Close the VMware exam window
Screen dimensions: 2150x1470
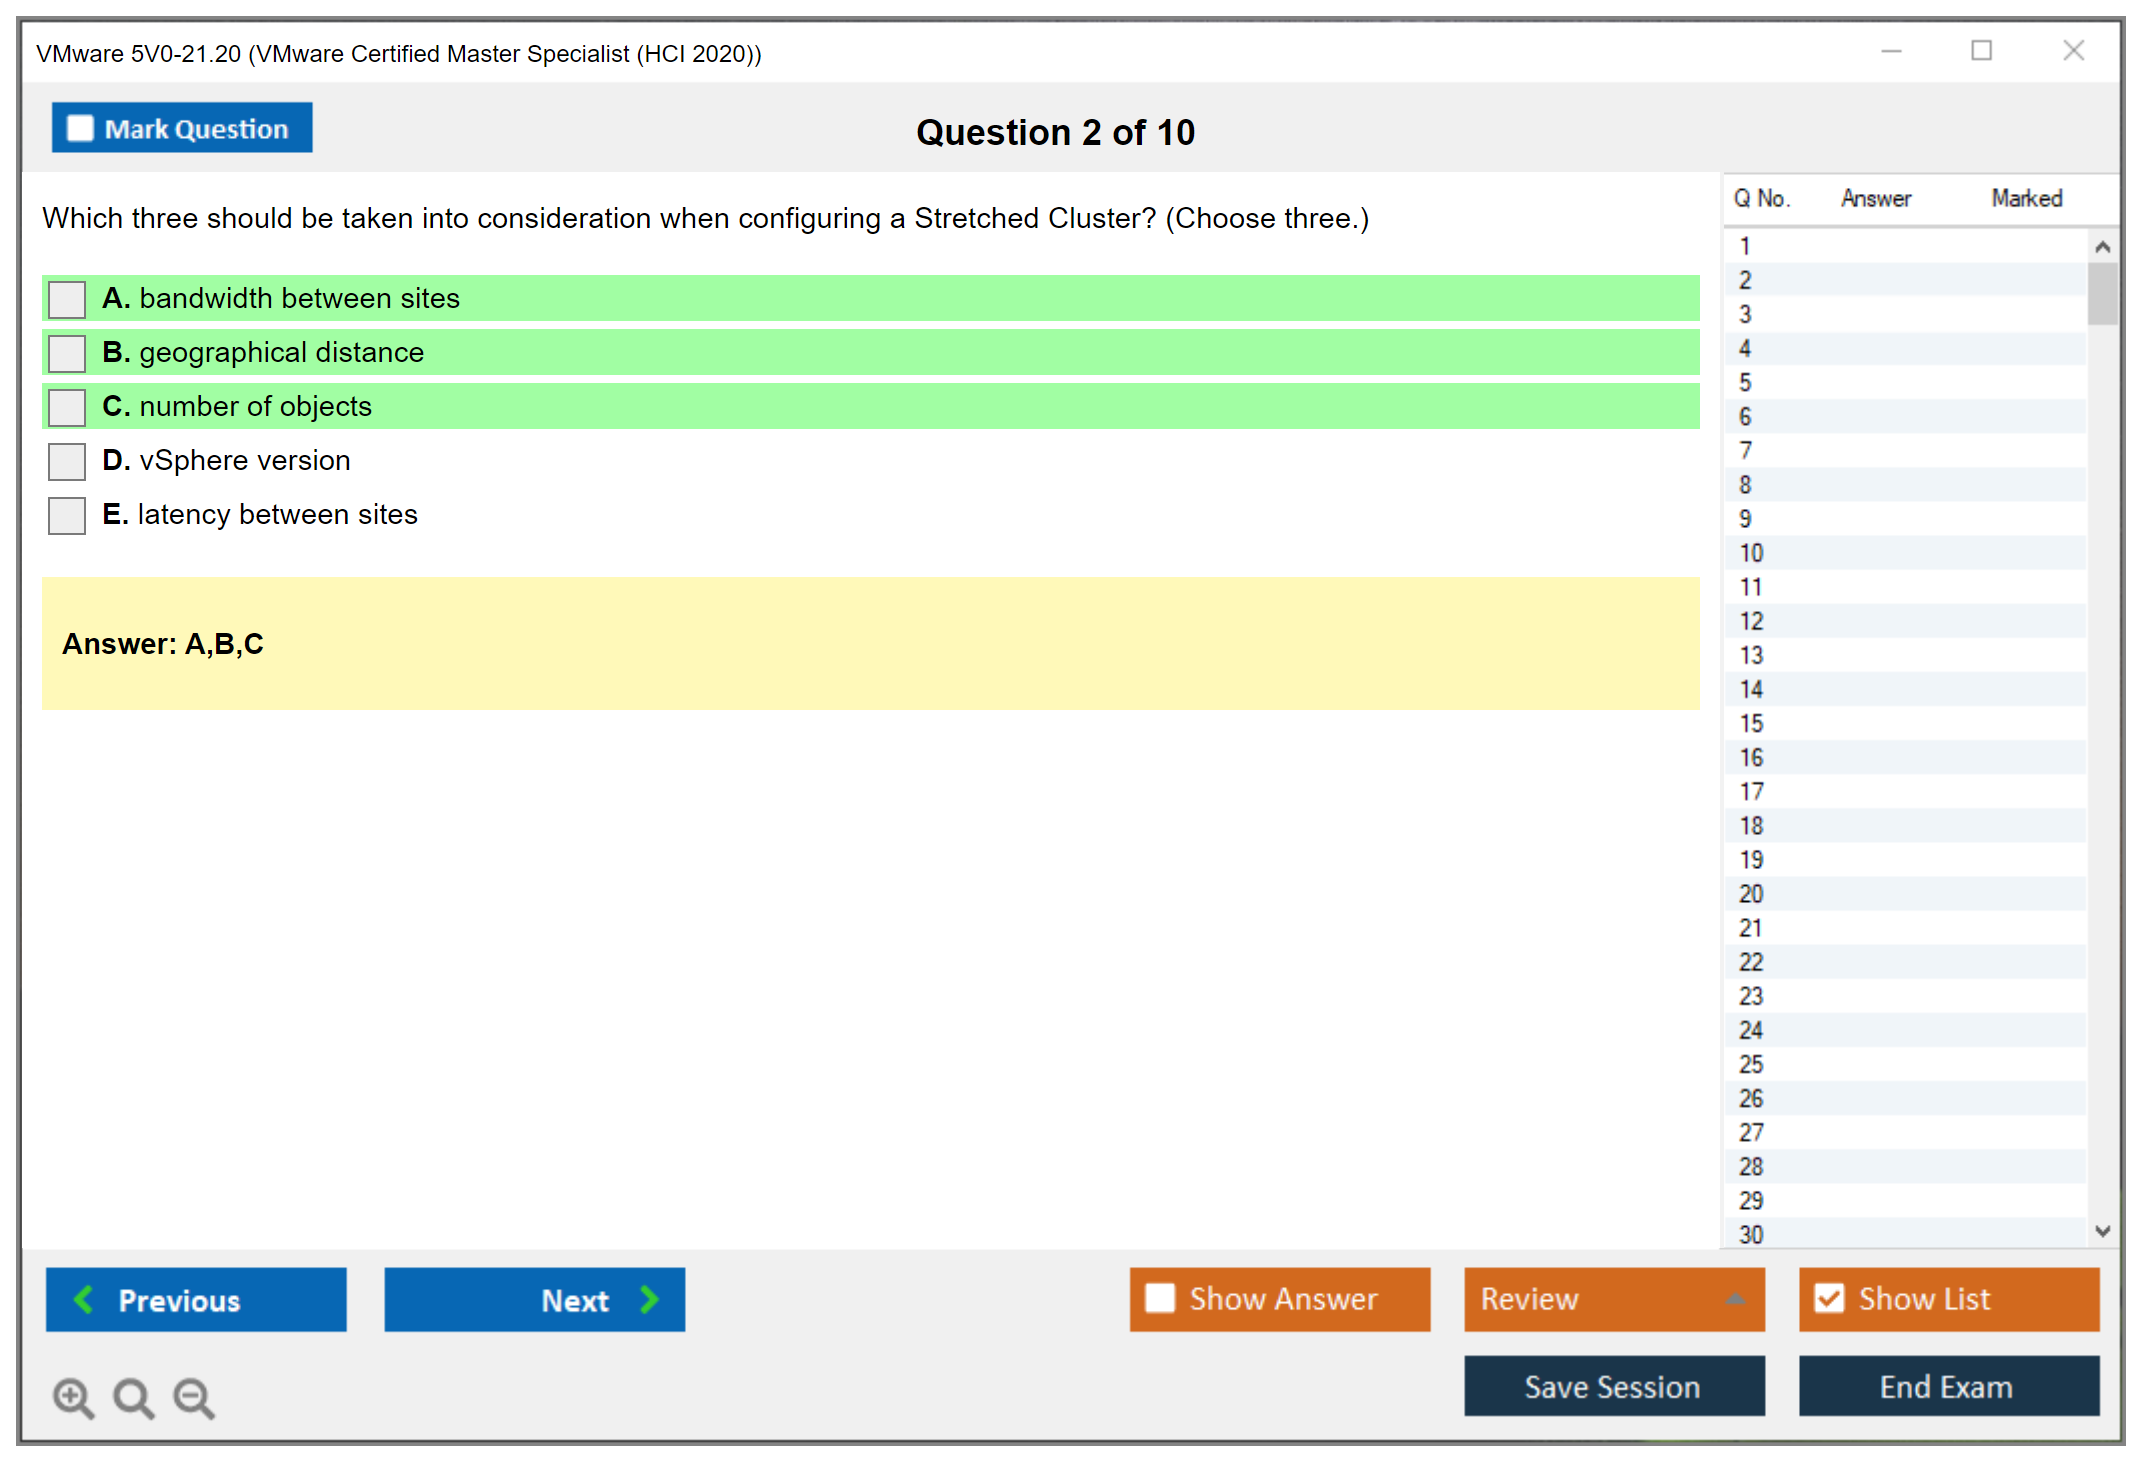point(2073,51)
